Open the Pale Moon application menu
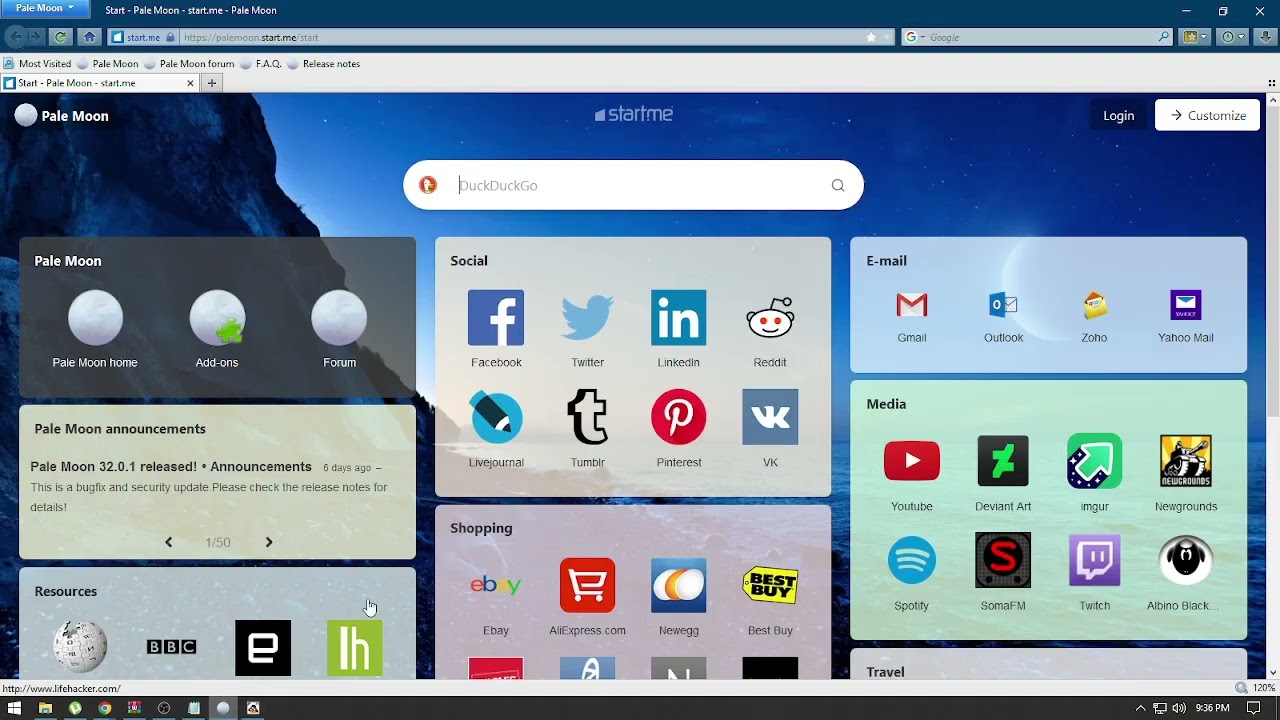The width and height of the screenshot is (1280, 720). (x=44, y=8)
